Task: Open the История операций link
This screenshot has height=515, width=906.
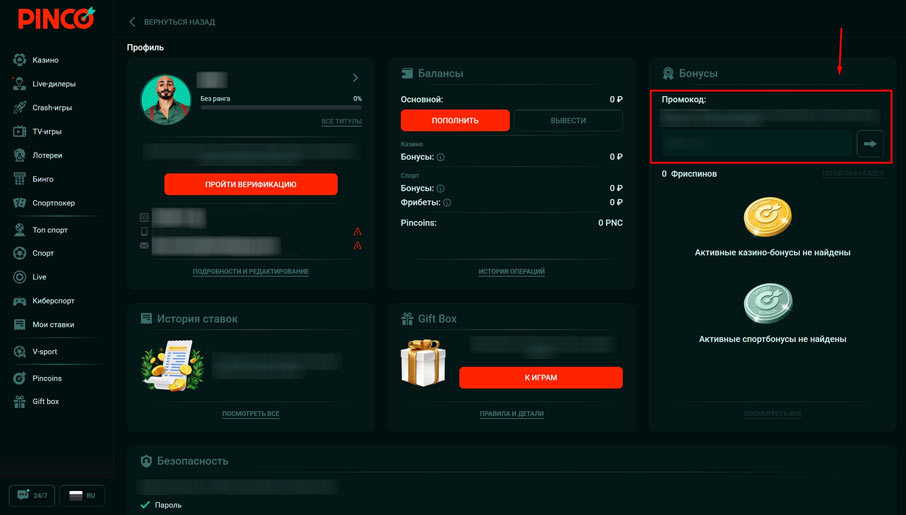Action: pos(511,272)
